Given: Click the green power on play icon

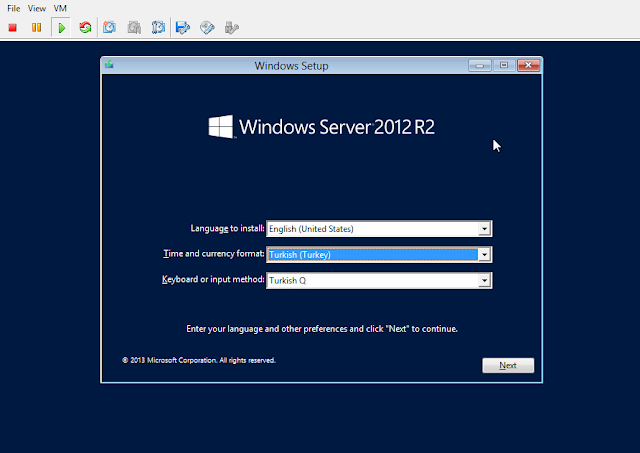Looking at the screenshot, I should pos(62,28).
